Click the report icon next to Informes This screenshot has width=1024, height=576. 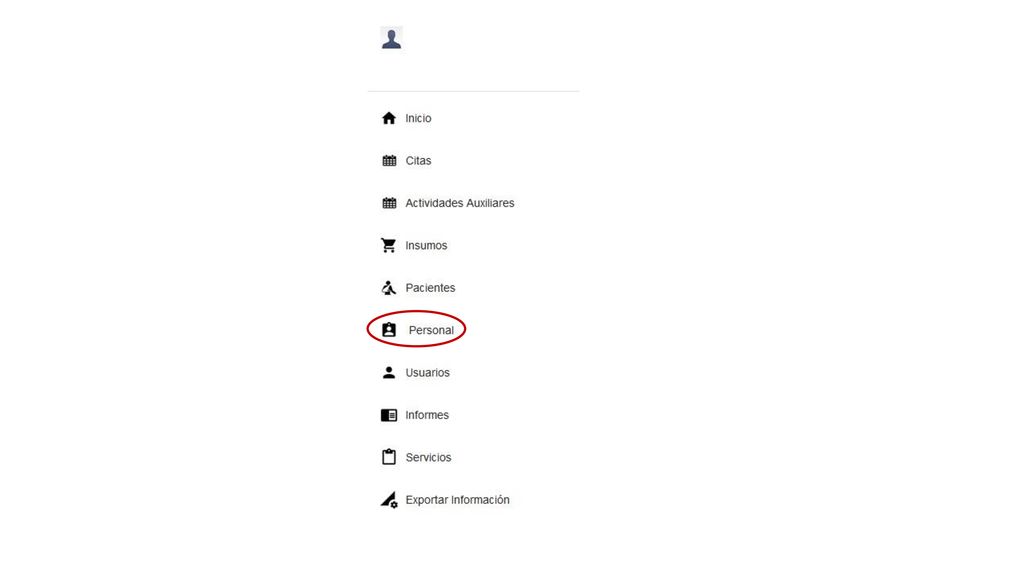(389, 415)
